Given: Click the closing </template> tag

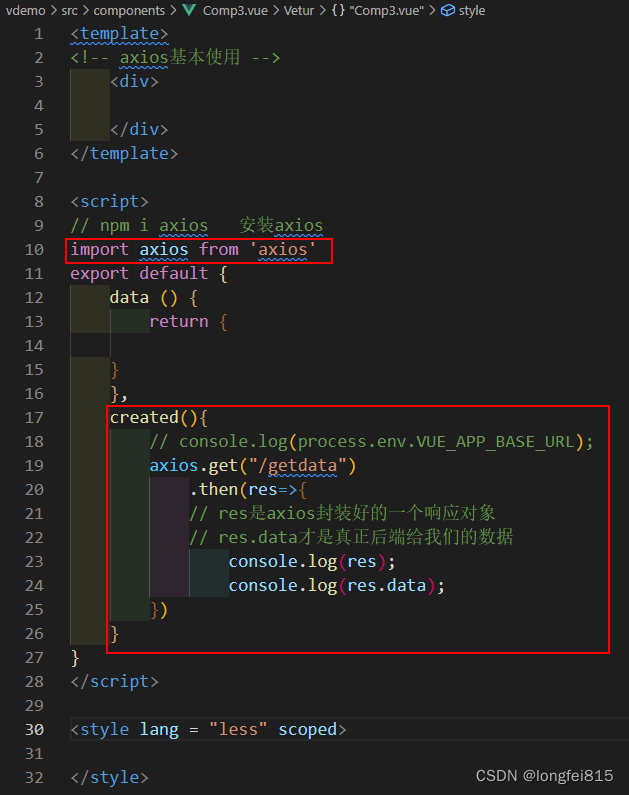Looking at the screenshot, I should [x=124, y=153].
